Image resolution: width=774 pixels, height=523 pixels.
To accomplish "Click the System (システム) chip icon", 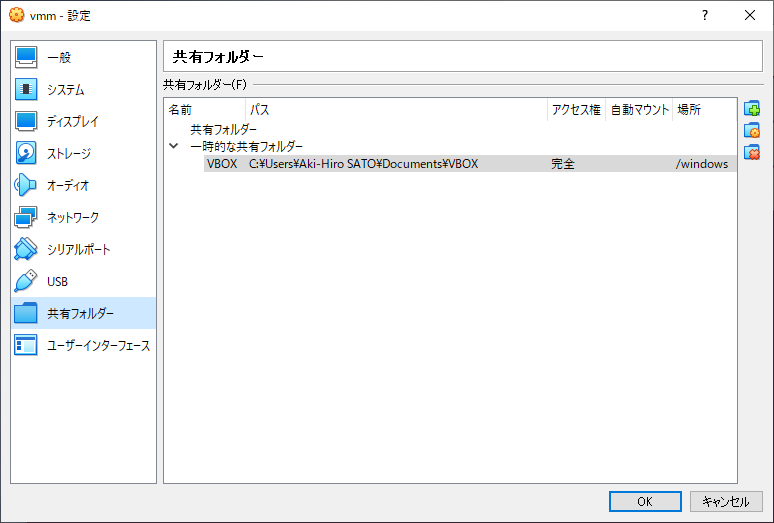I will (26, 89).
